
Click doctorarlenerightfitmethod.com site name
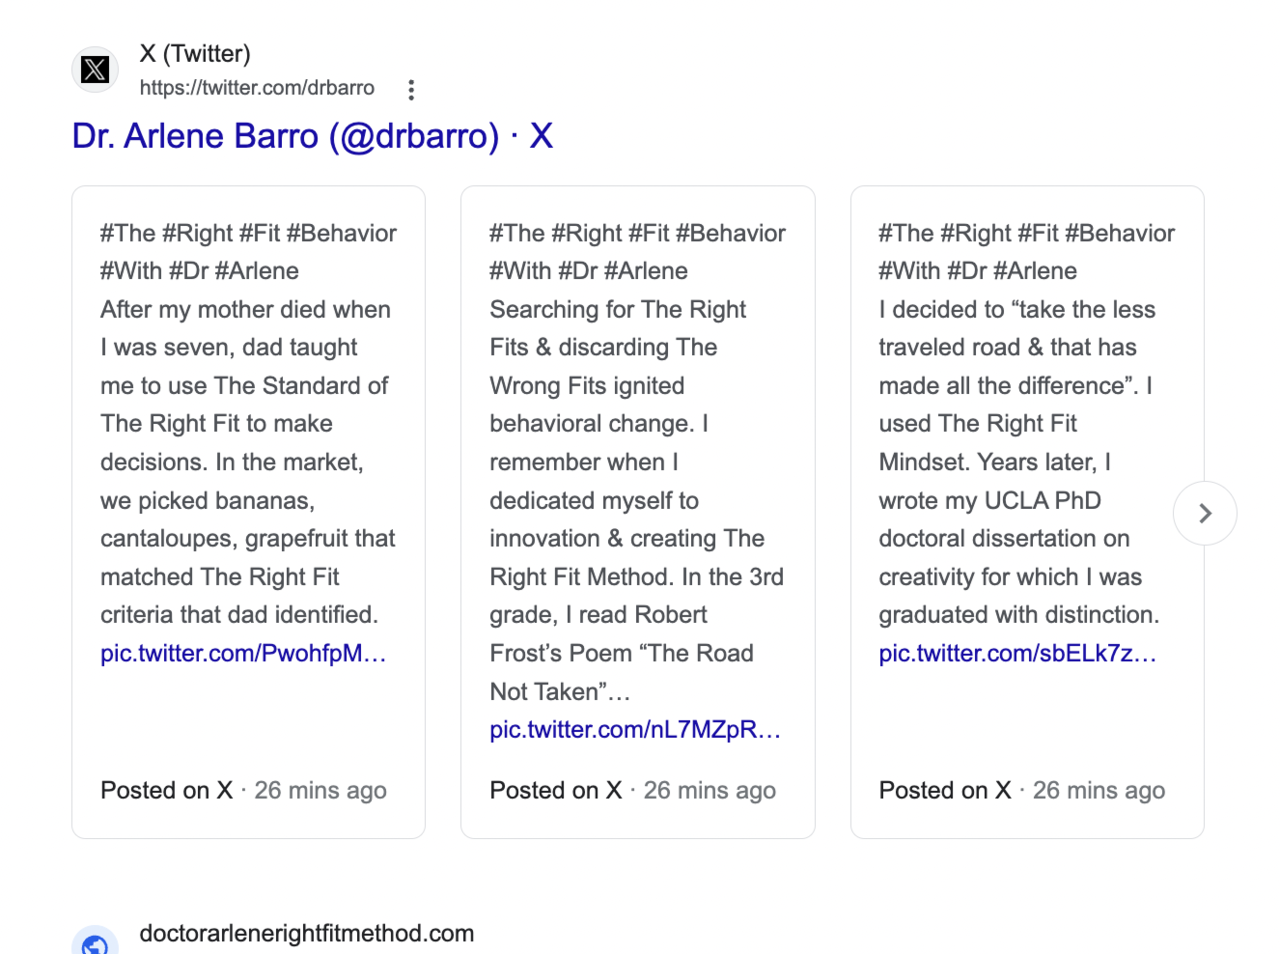(307, 933)
